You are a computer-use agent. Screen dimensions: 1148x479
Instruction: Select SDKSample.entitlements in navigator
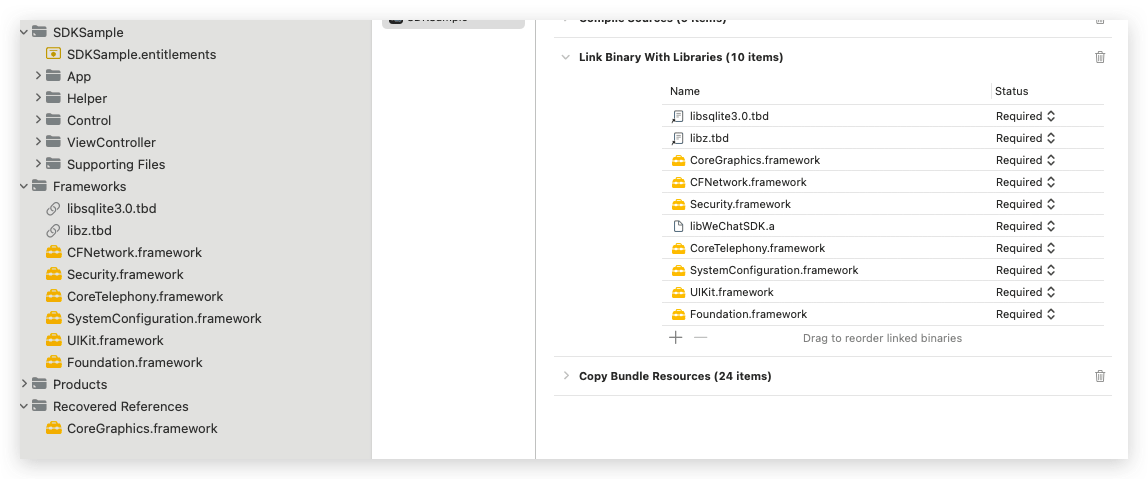pyautogui.click(x=141, y=54)
